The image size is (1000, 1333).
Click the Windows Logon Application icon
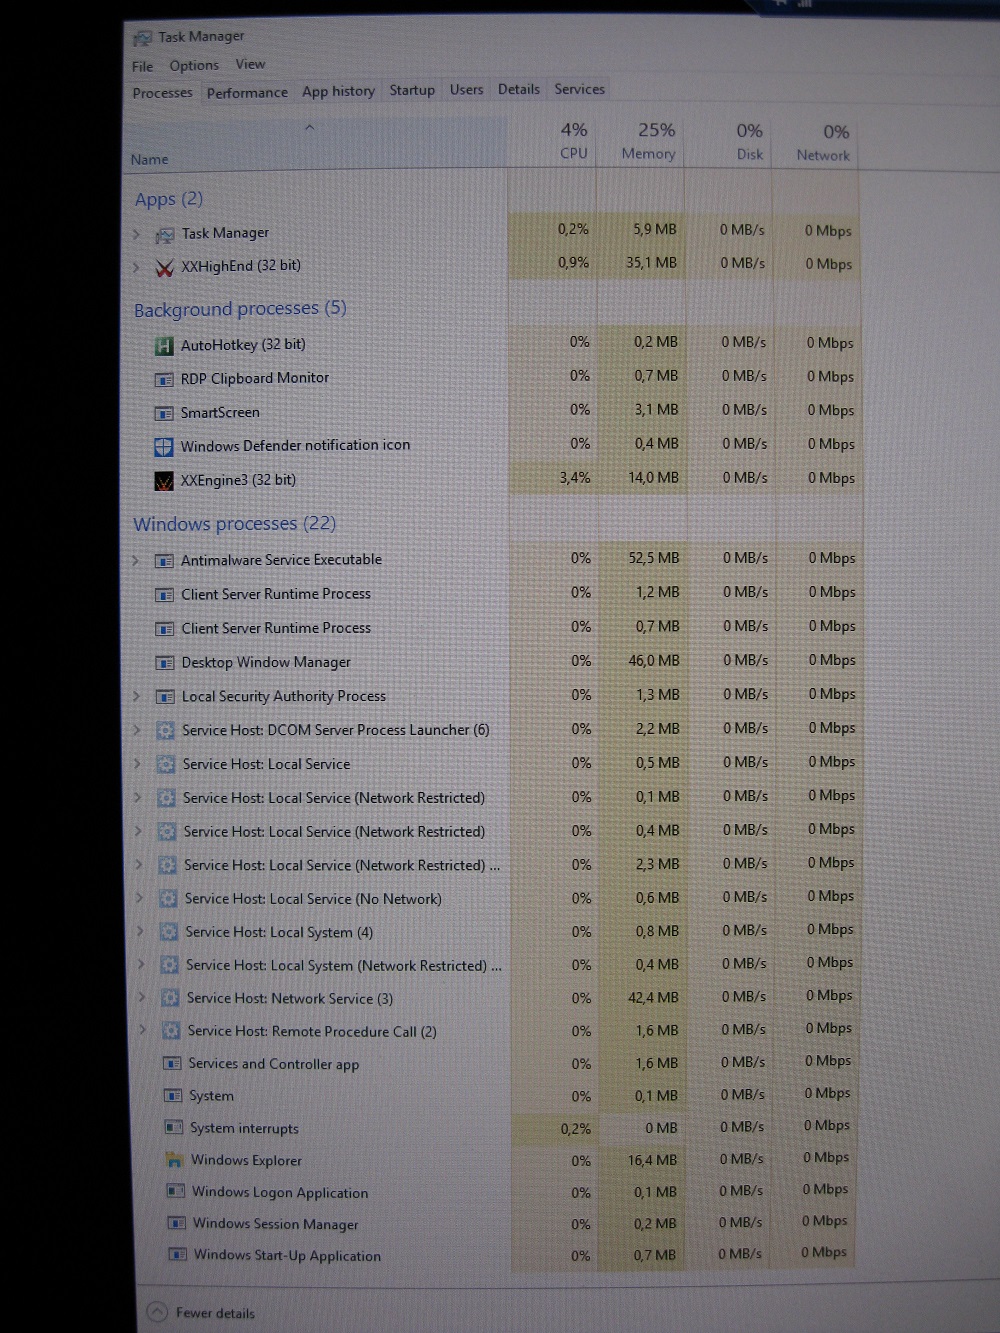coord(176,1192)
